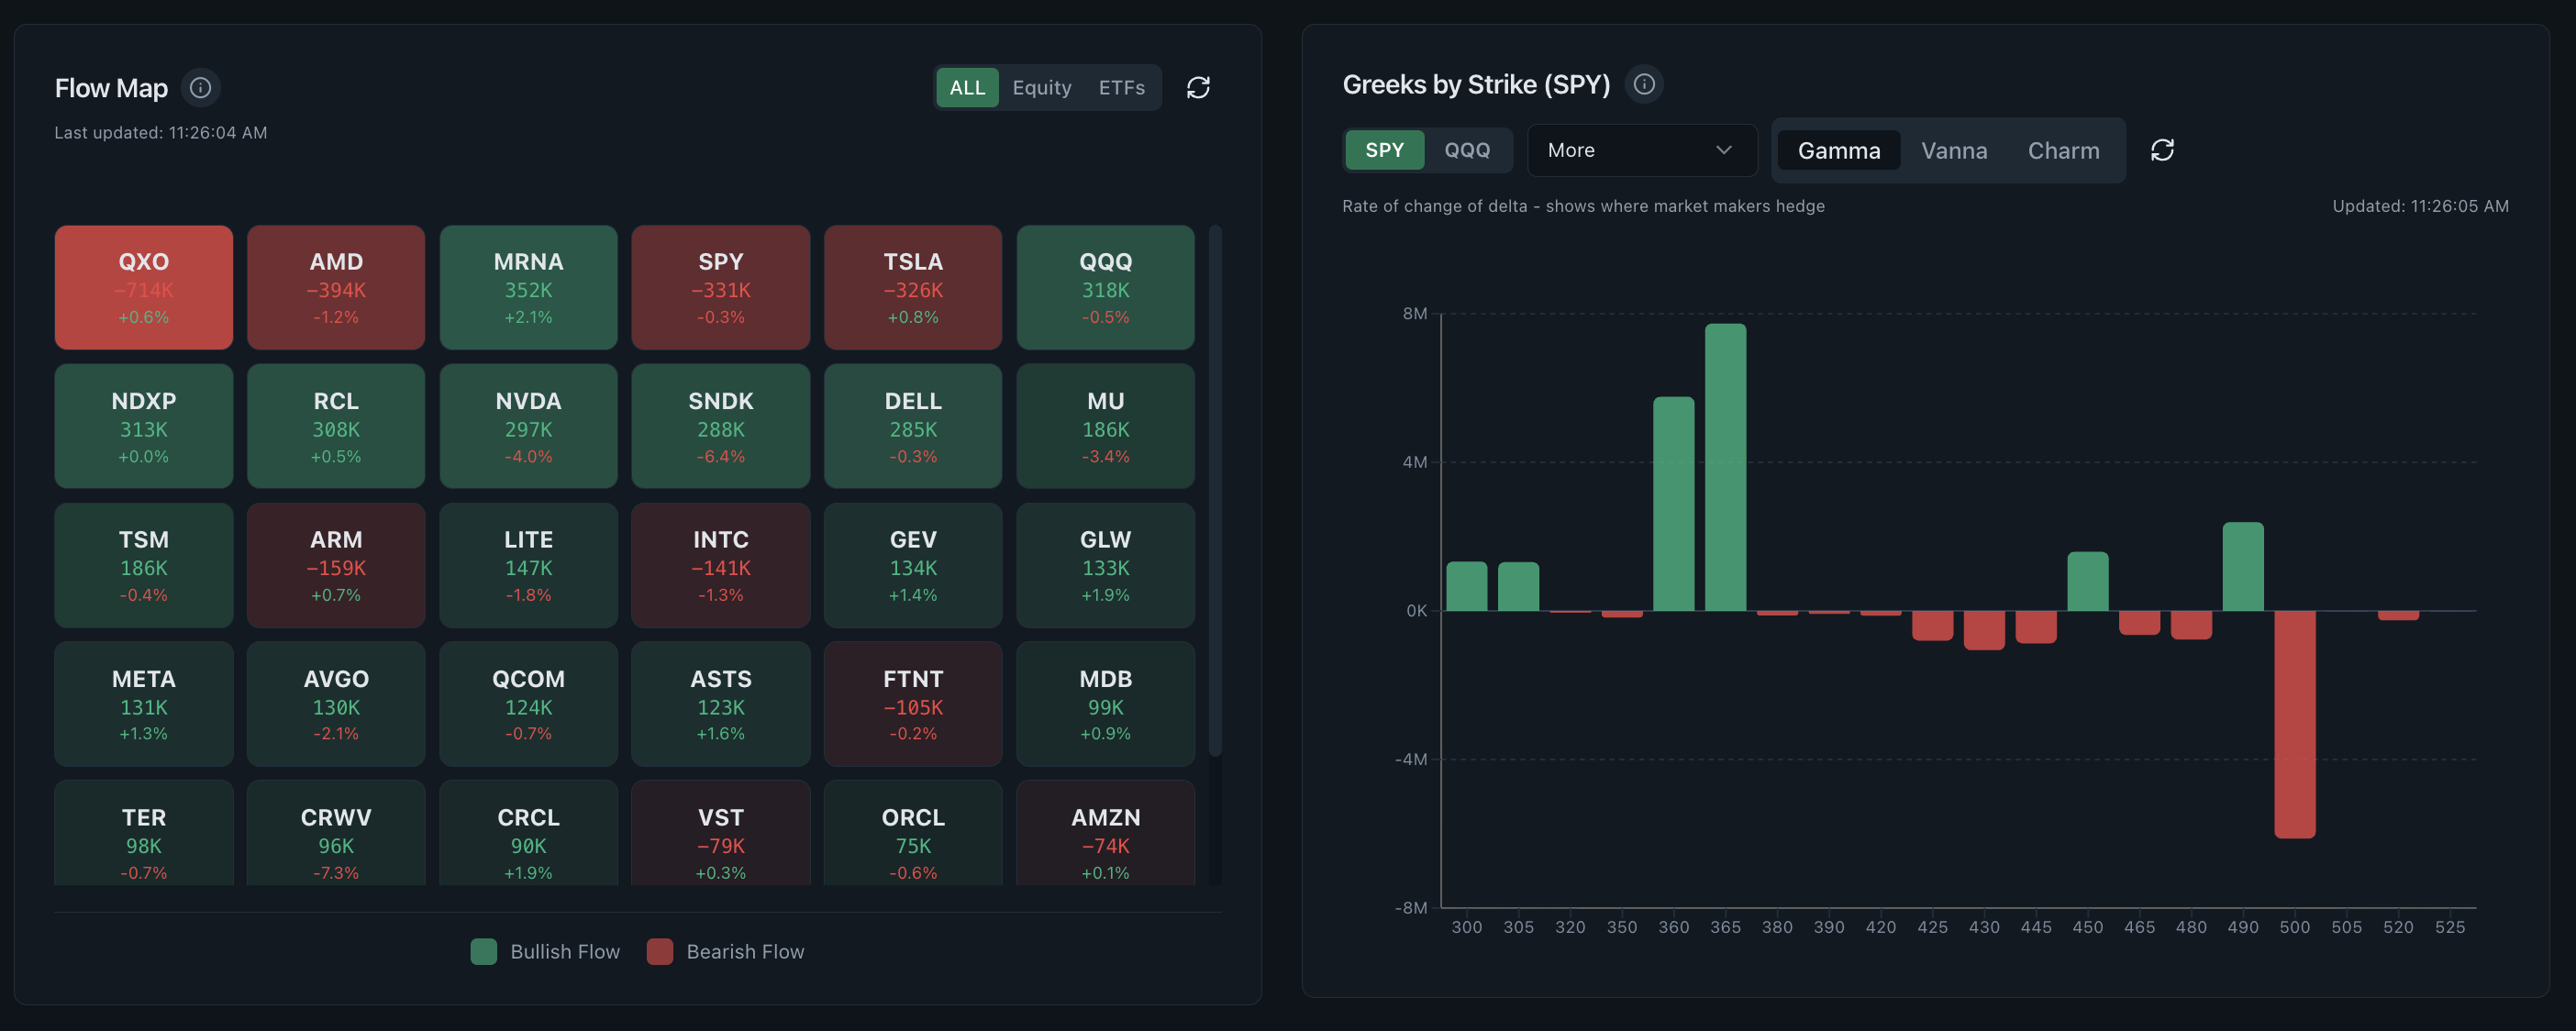Click the INTC flow tile
This screenshot has height=1031, width=2576.
point(721,565)
